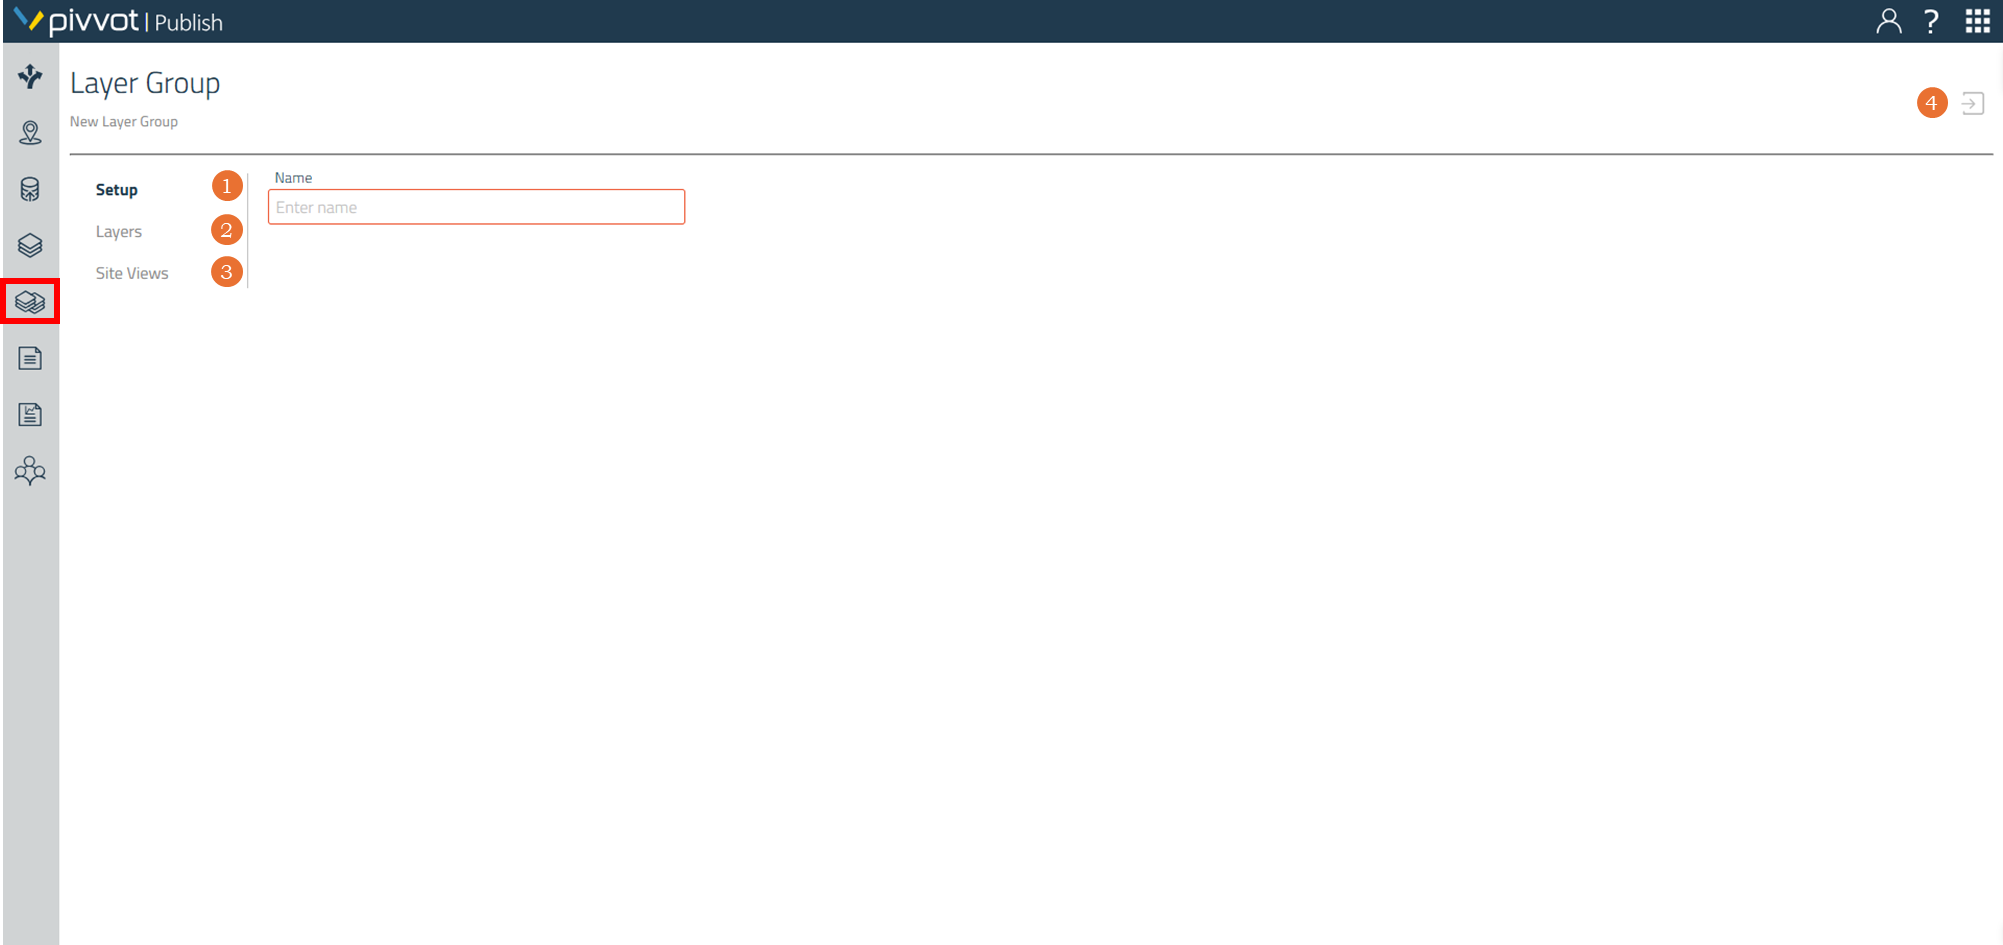Select the database stack icon in sidebar
The height and width of the screenshot is (945, 2003).
point(30,189)
